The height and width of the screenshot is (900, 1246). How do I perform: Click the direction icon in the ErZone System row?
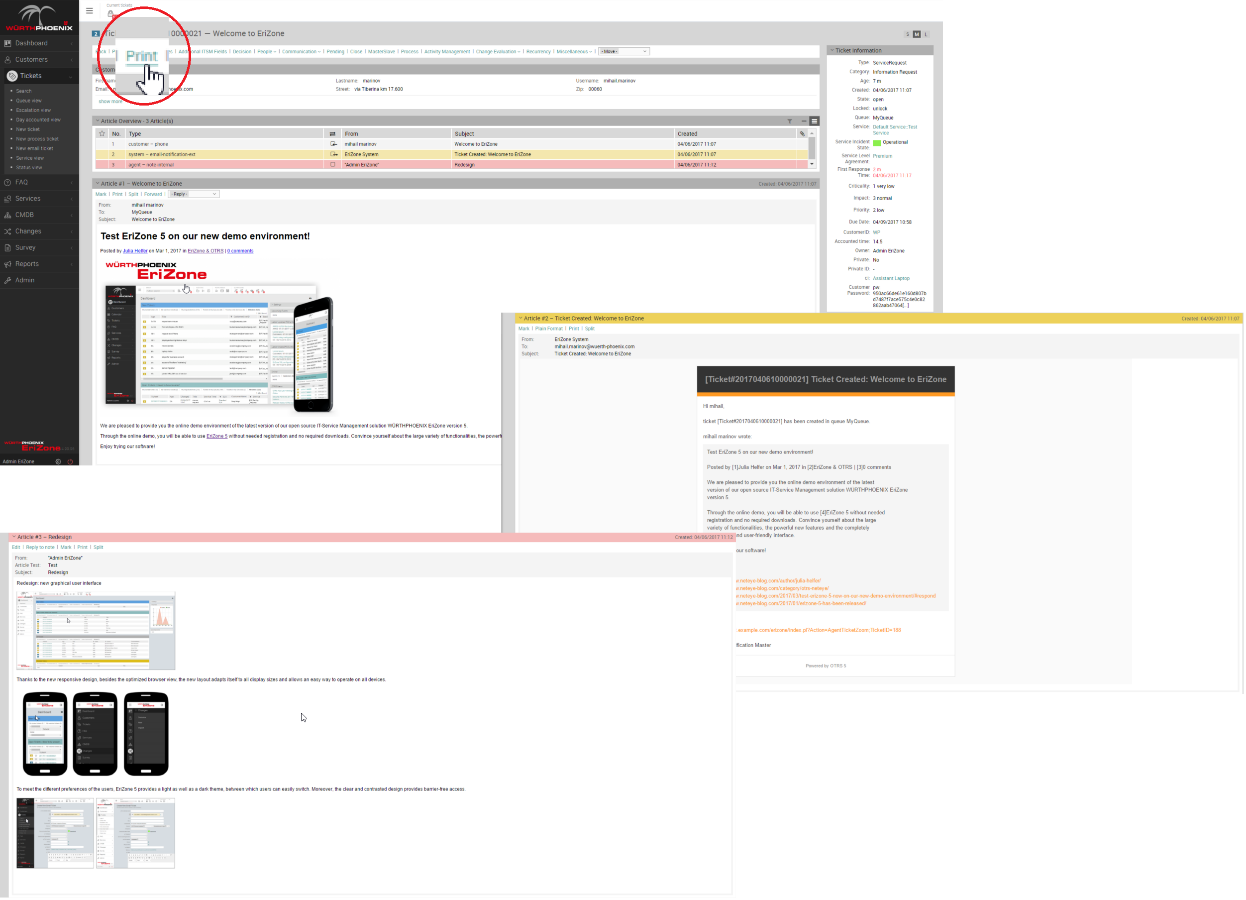point(333,154)
